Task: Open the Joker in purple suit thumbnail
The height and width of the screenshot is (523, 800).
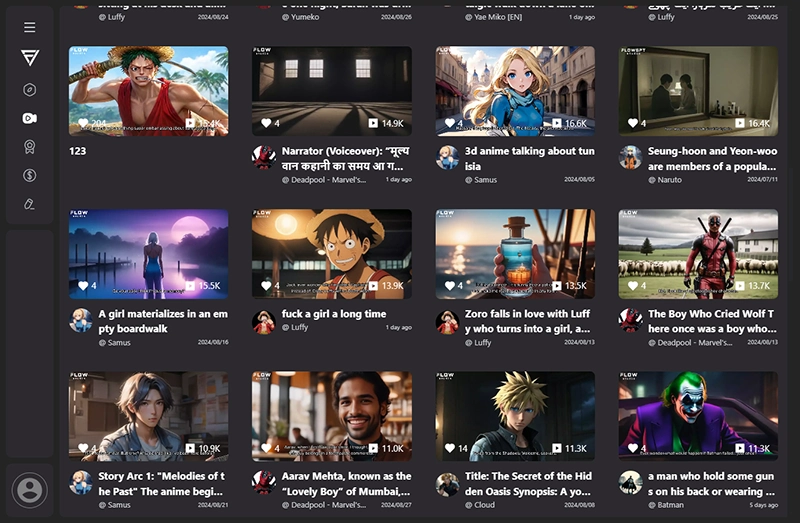Action: (x=698, y=416)
